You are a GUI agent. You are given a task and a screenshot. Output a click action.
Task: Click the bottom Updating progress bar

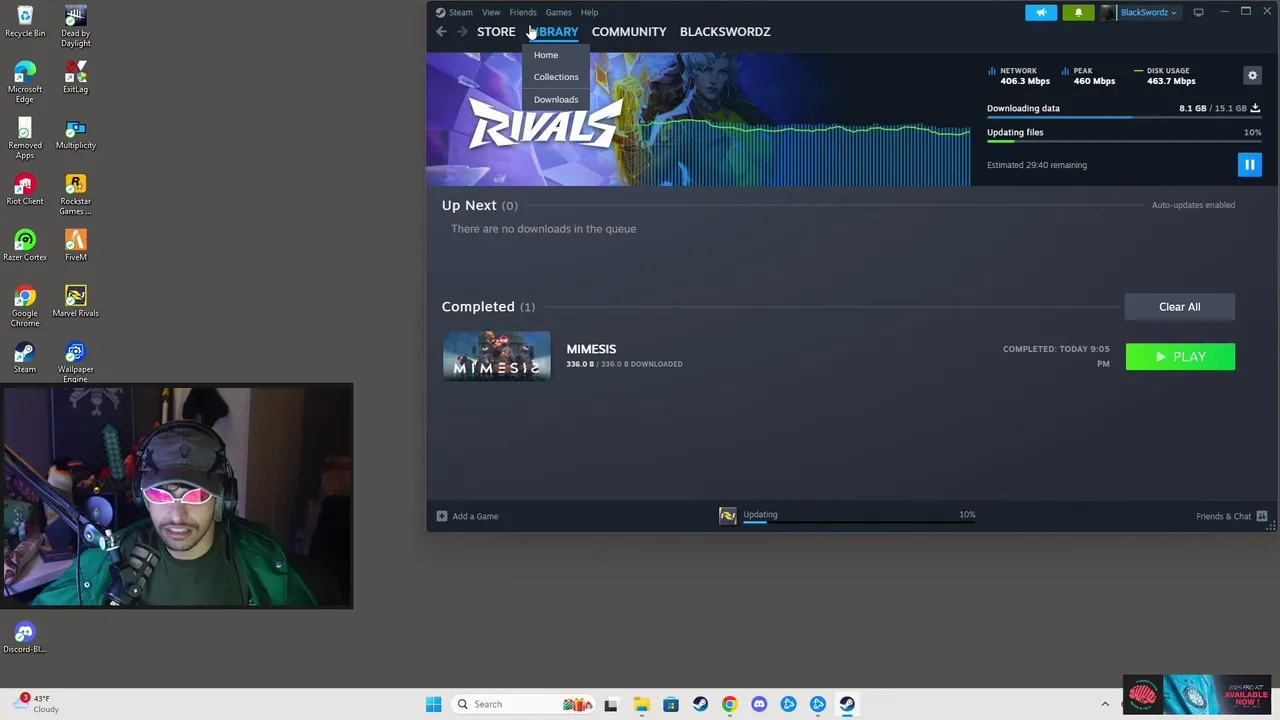click(x=859, y=521)
